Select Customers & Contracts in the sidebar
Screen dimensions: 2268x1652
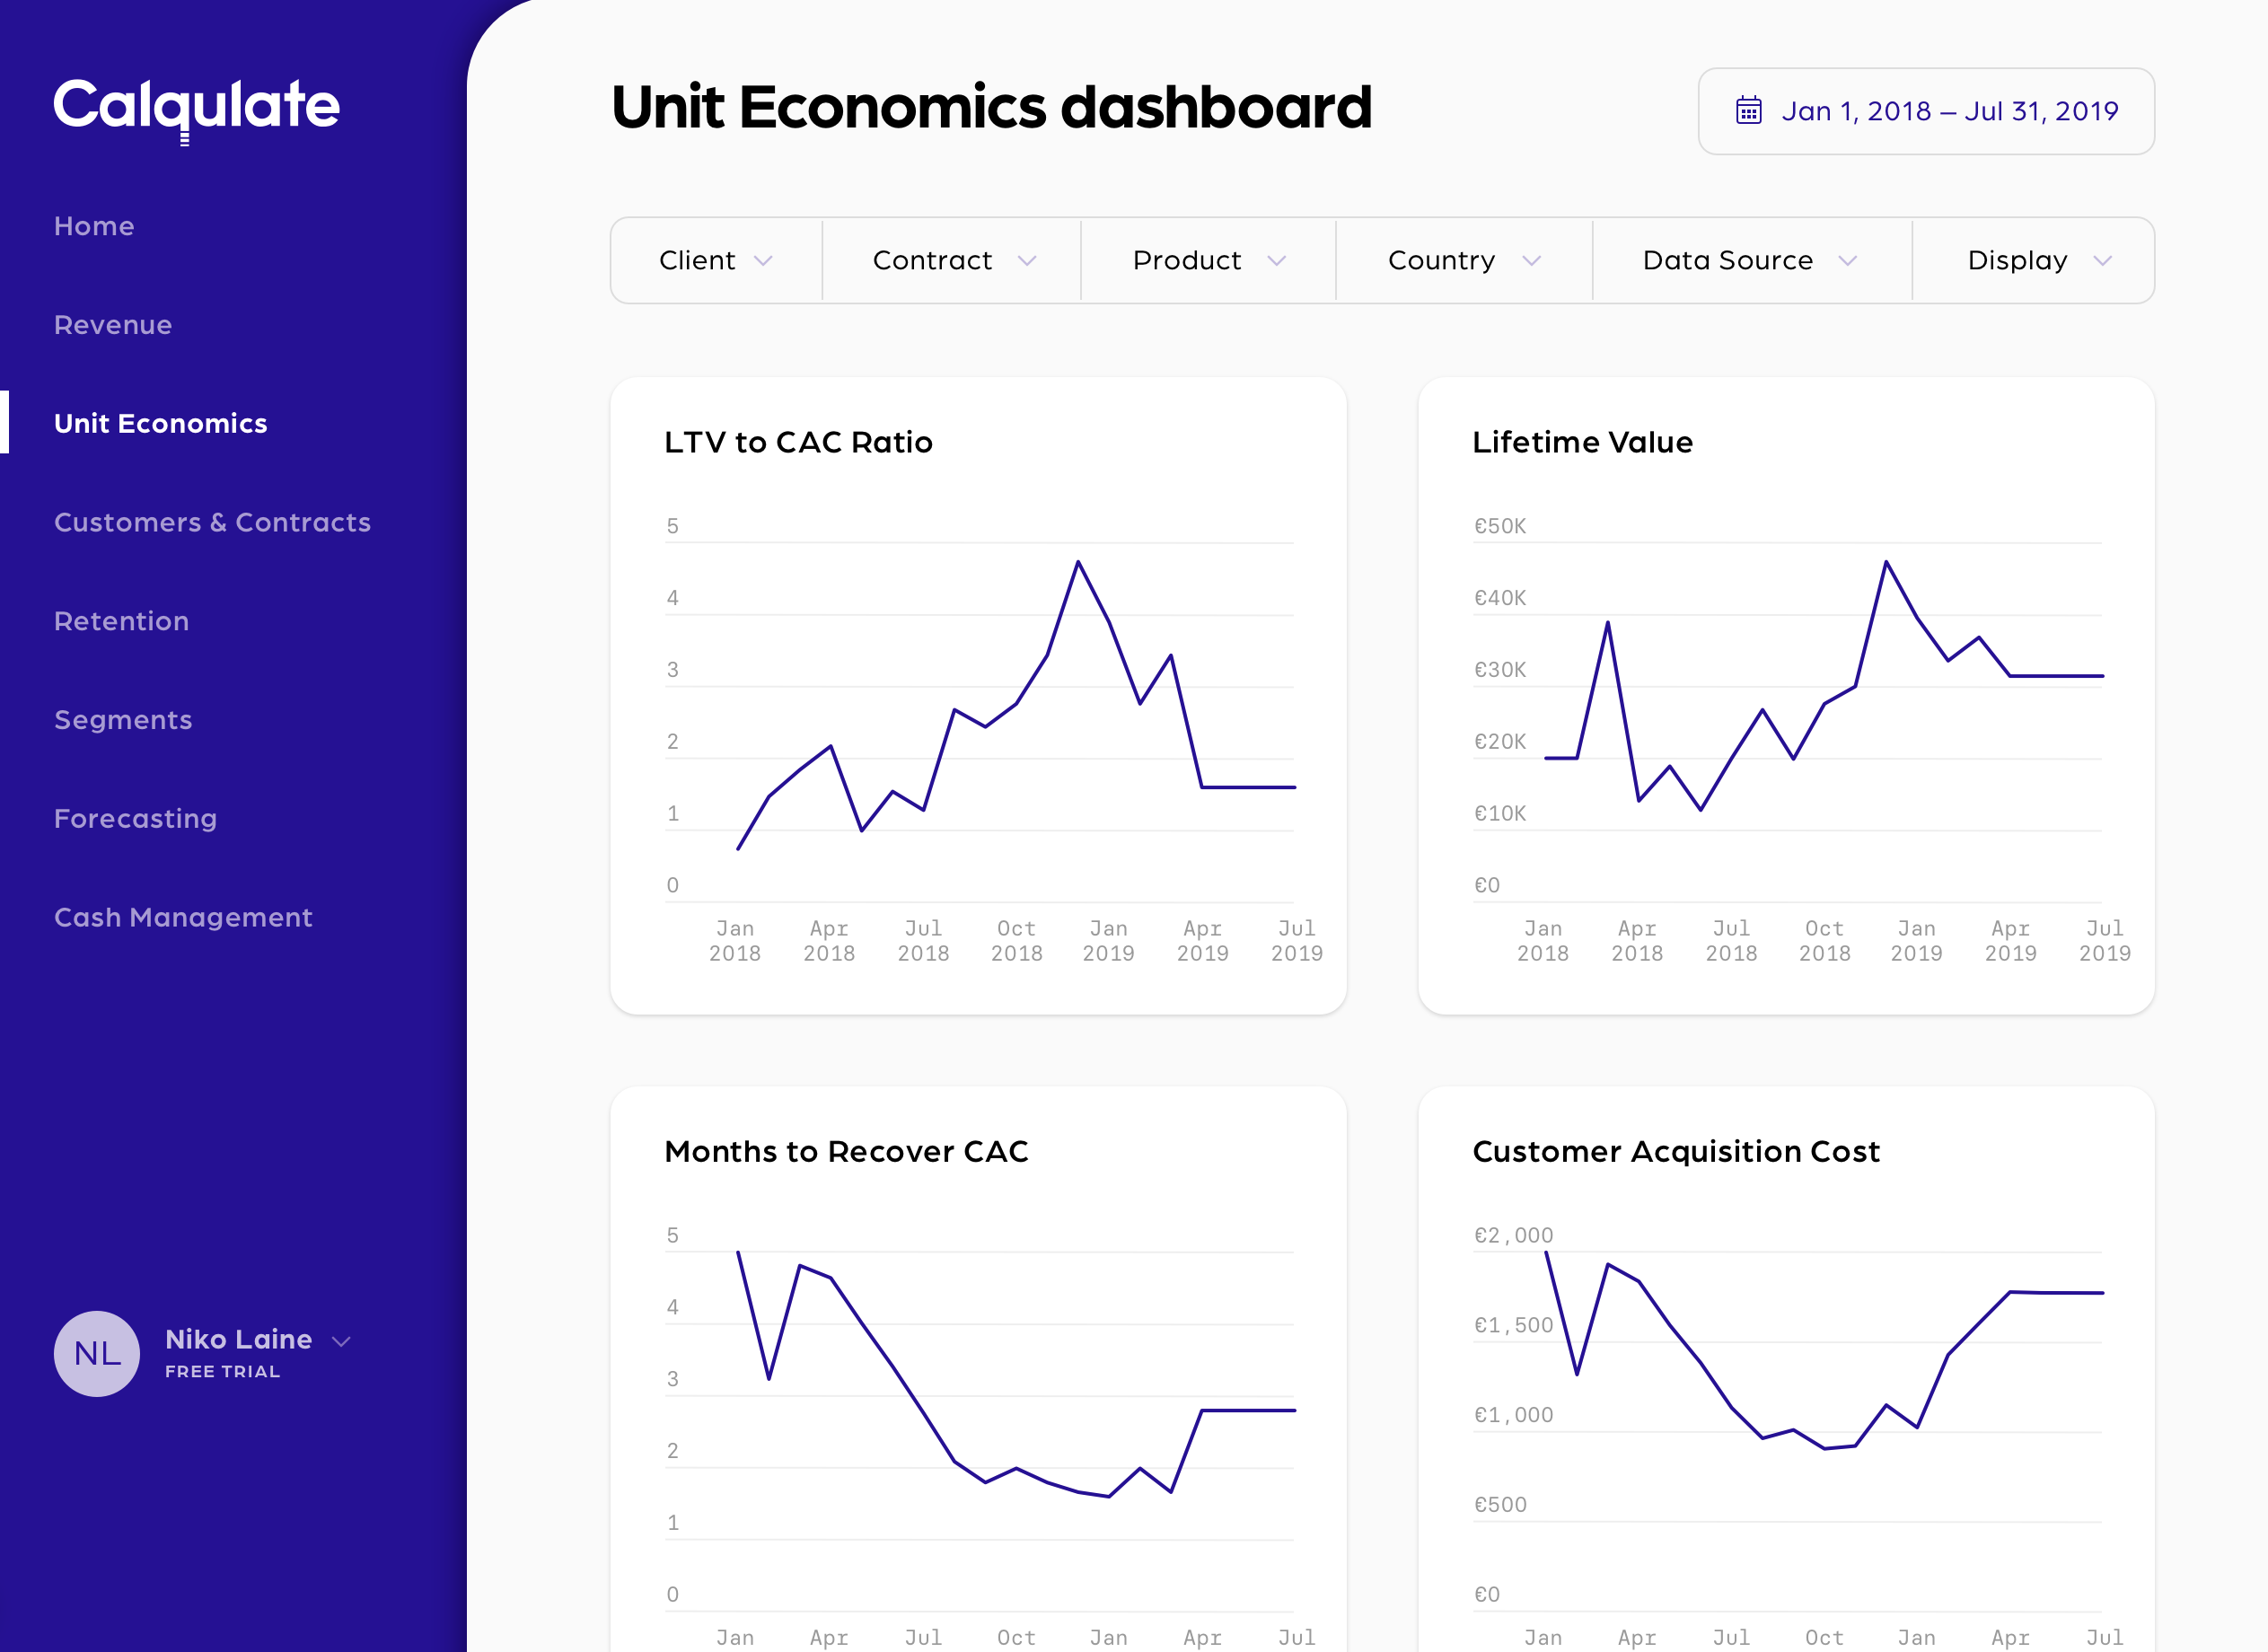point(212,522)
